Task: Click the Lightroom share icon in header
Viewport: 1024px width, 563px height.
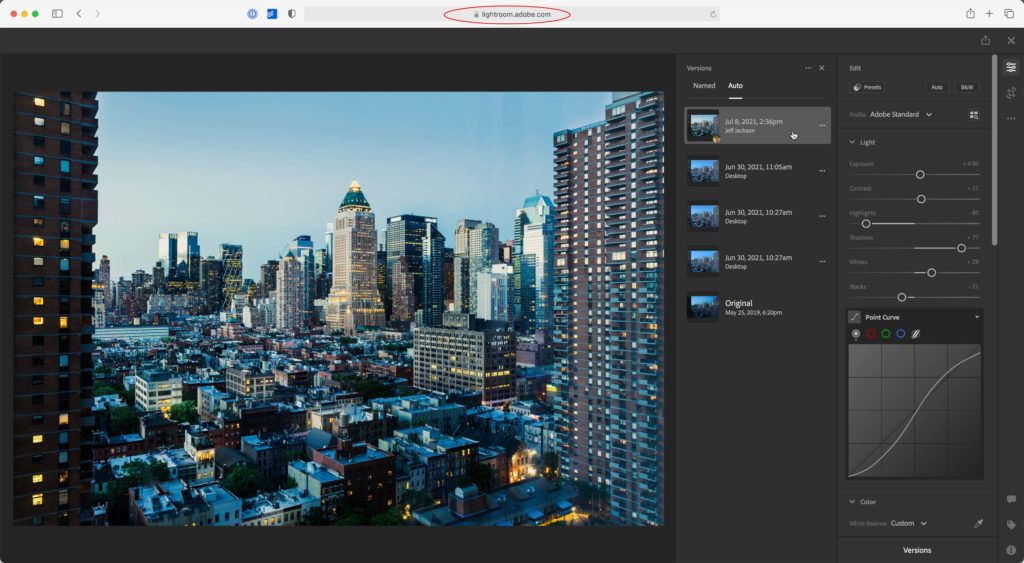Action: [x=985, y=40]
